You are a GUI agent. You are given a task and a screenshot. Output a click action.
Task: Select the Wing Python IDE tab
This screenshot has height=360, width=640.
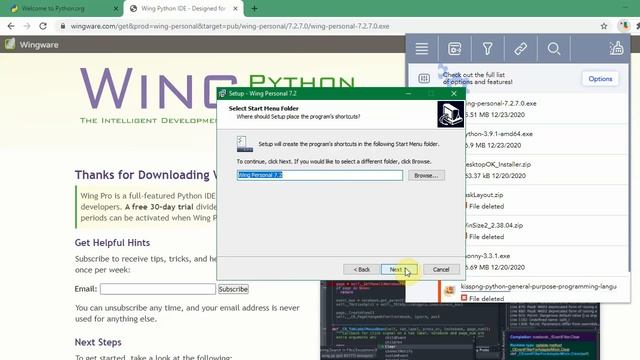pos(183,8)
